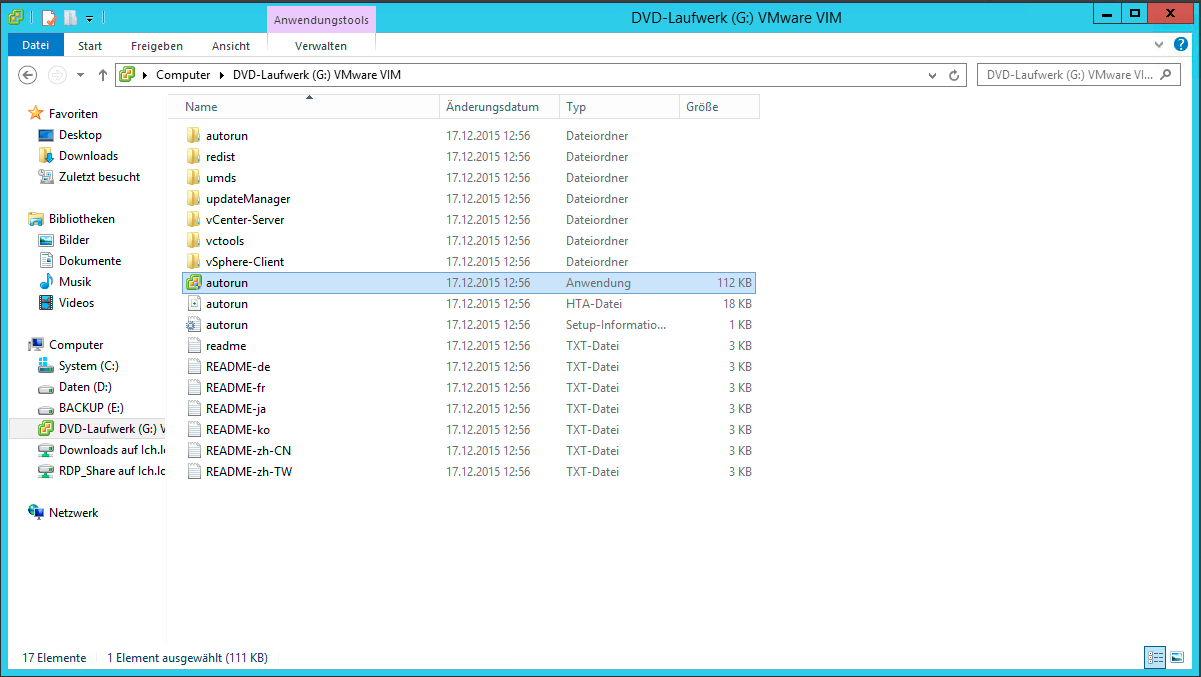Open Videos library
The image size is (1201, 677).
coord(76,303)
